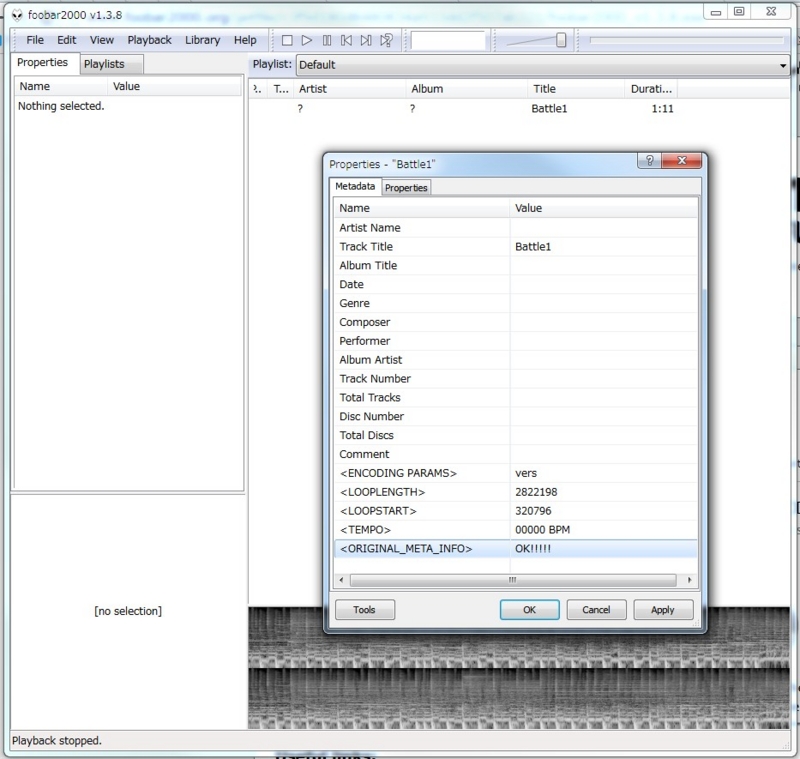The height and width of the screenshot is (759, 800).
Task: Click the dialog scrollbar left arrow
Action: 341,580
